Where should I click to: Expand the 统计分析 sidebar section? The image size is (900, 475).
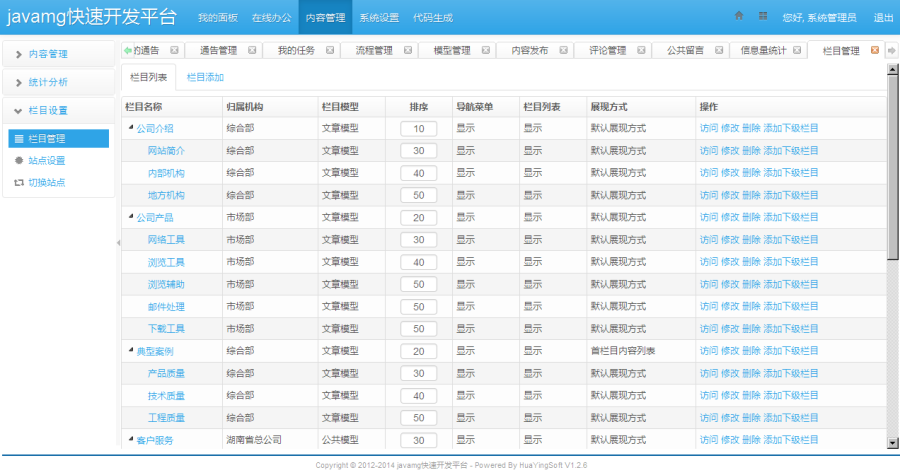coord(59,83)
